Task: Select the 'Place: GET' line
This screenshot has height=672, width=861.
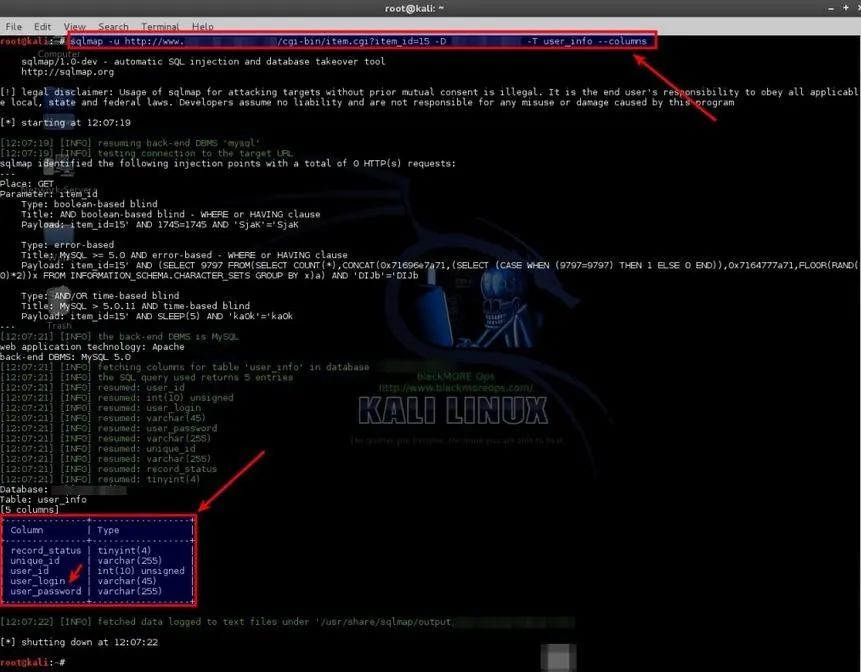Action: pyautogui.click(x=27, y=183)
